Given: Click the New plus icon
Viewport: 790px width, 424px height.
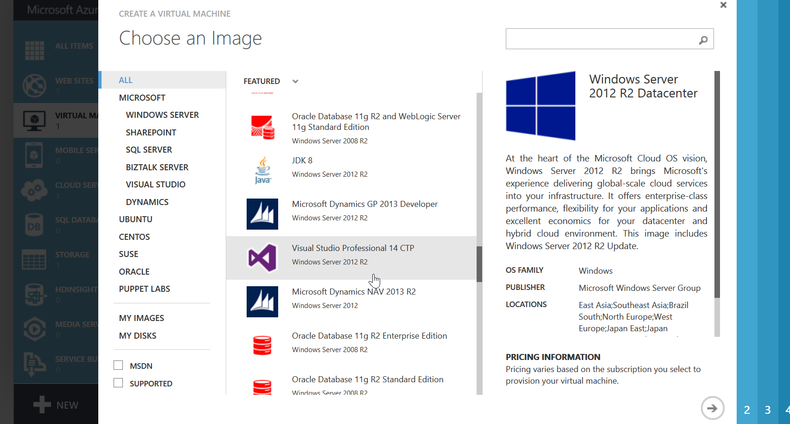Looking at the screenshot, I should click(41, 405).
